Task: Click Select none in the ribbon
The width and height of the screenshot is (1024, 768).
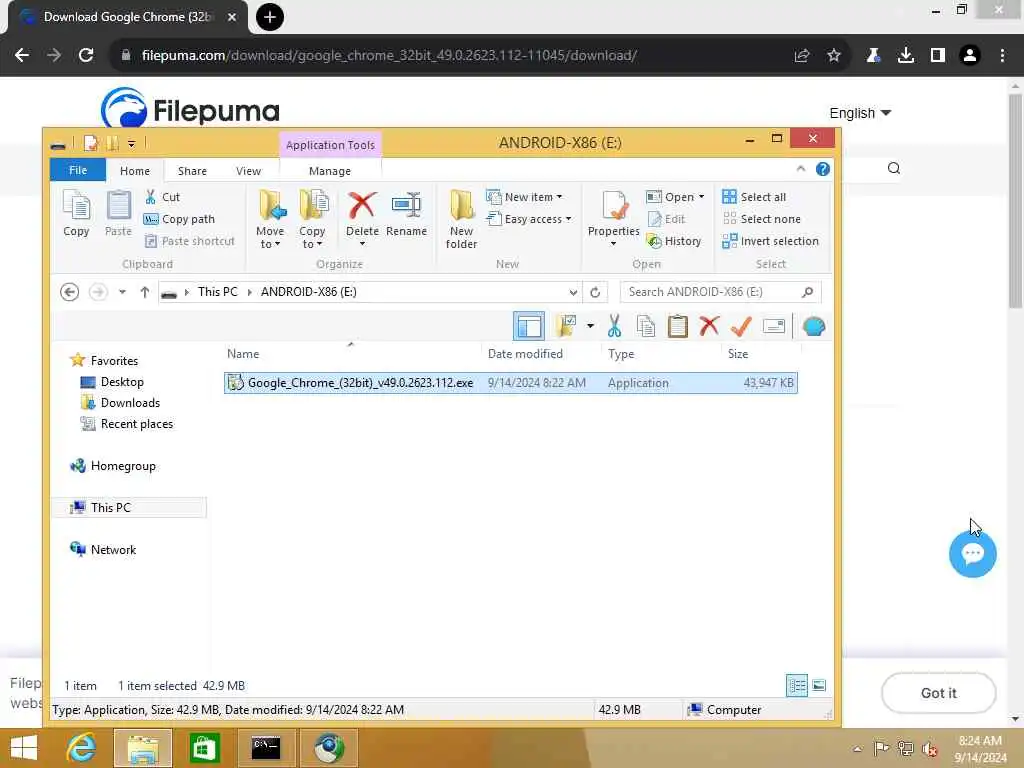Action: tap(761, 219)
